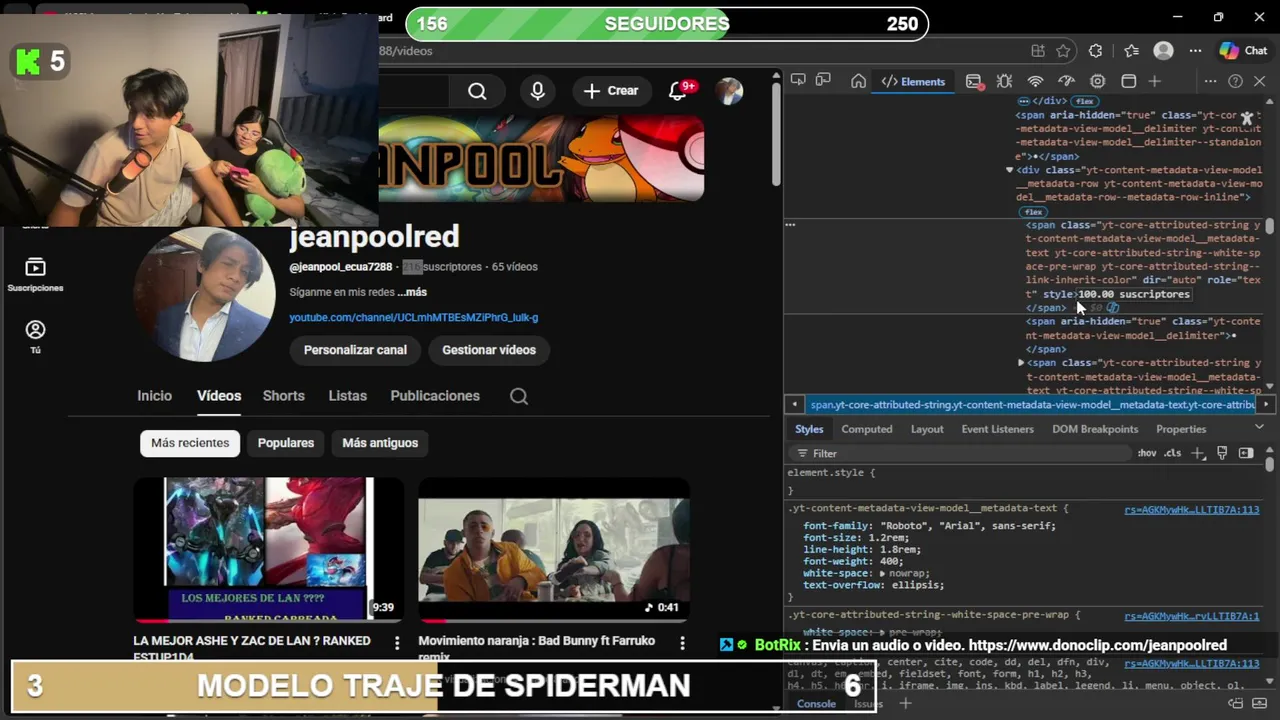
Task: Open channel Publicaciones tab
Action: tap(435, 396)
